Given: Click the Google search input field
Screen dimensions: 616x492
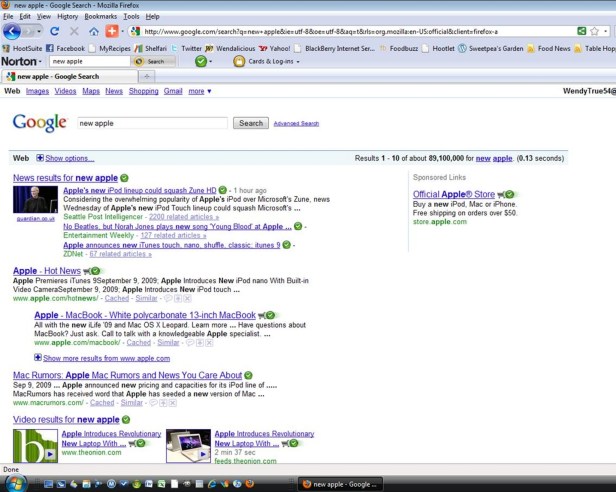Looking at the screenshot, I should pyautogui.click(x=153, y=123).
